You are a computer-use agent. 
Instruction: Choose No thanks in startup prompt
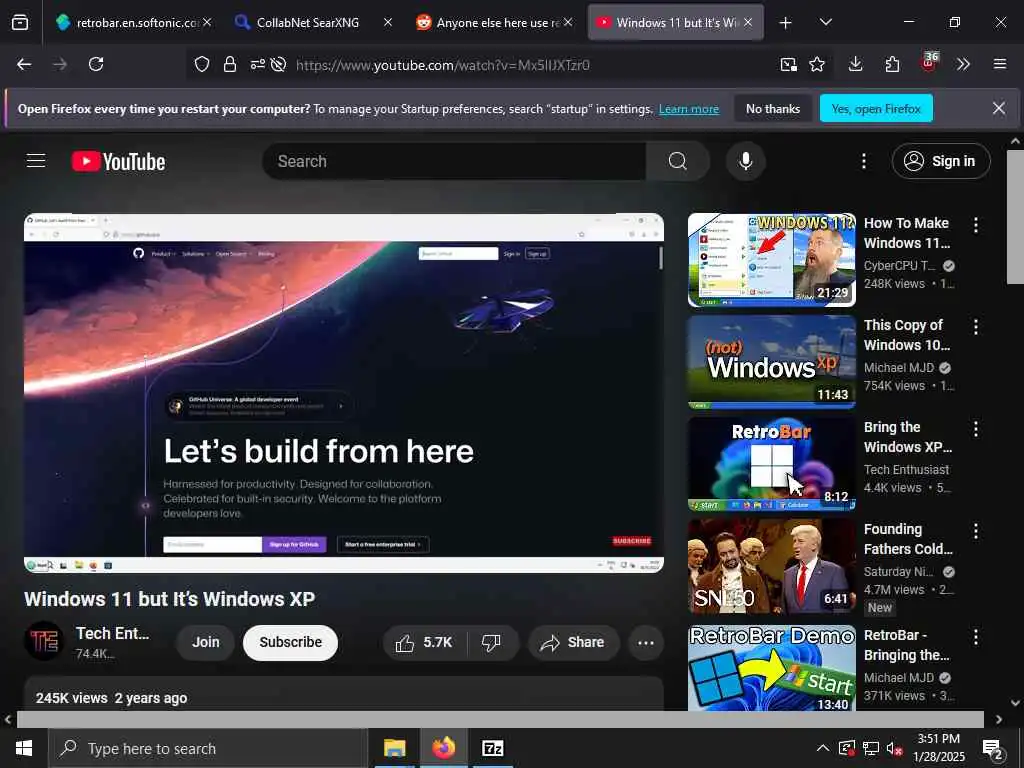pyautogui.click(x=773, y=109)
